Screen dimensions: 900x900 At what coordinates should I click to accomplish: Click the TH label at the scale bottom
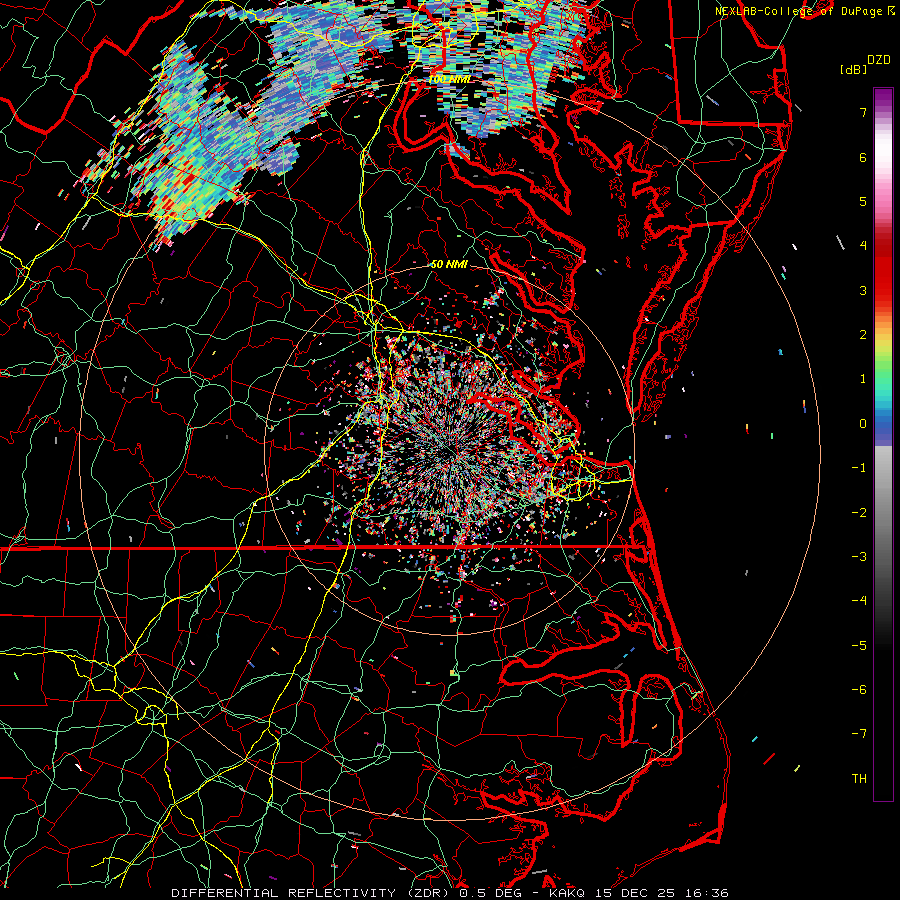[x=859, y=779]
